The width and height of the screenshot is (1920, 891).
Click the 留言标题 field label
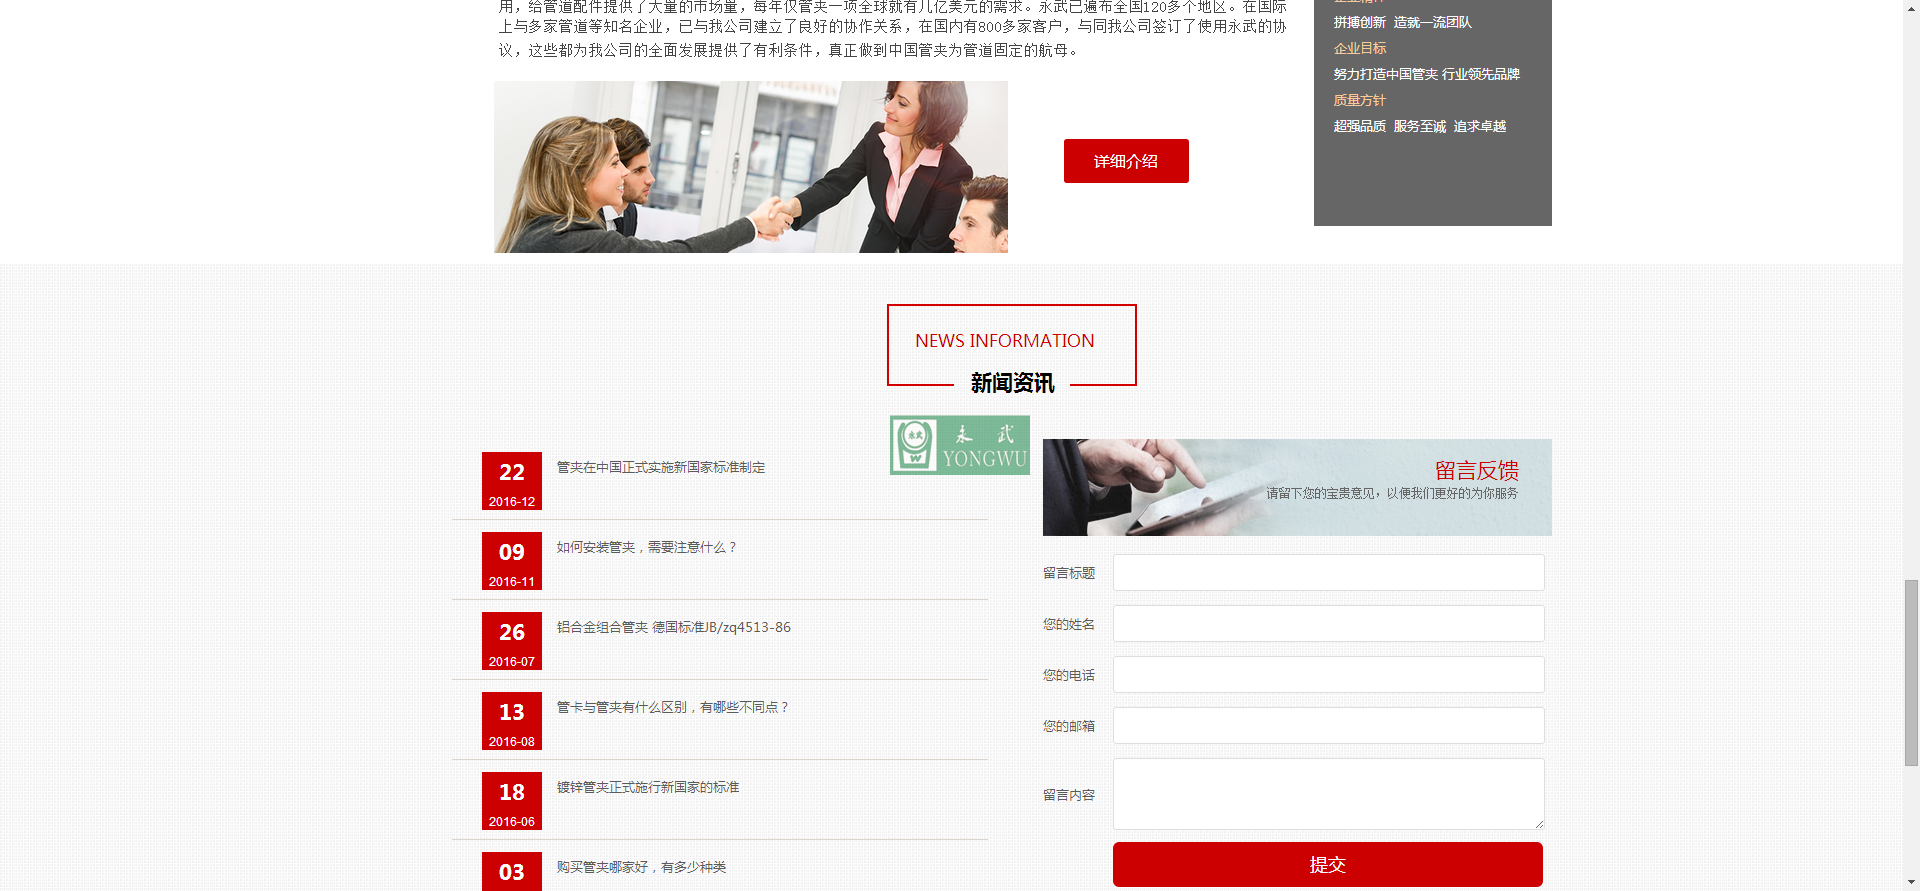tap(1069, 573)
